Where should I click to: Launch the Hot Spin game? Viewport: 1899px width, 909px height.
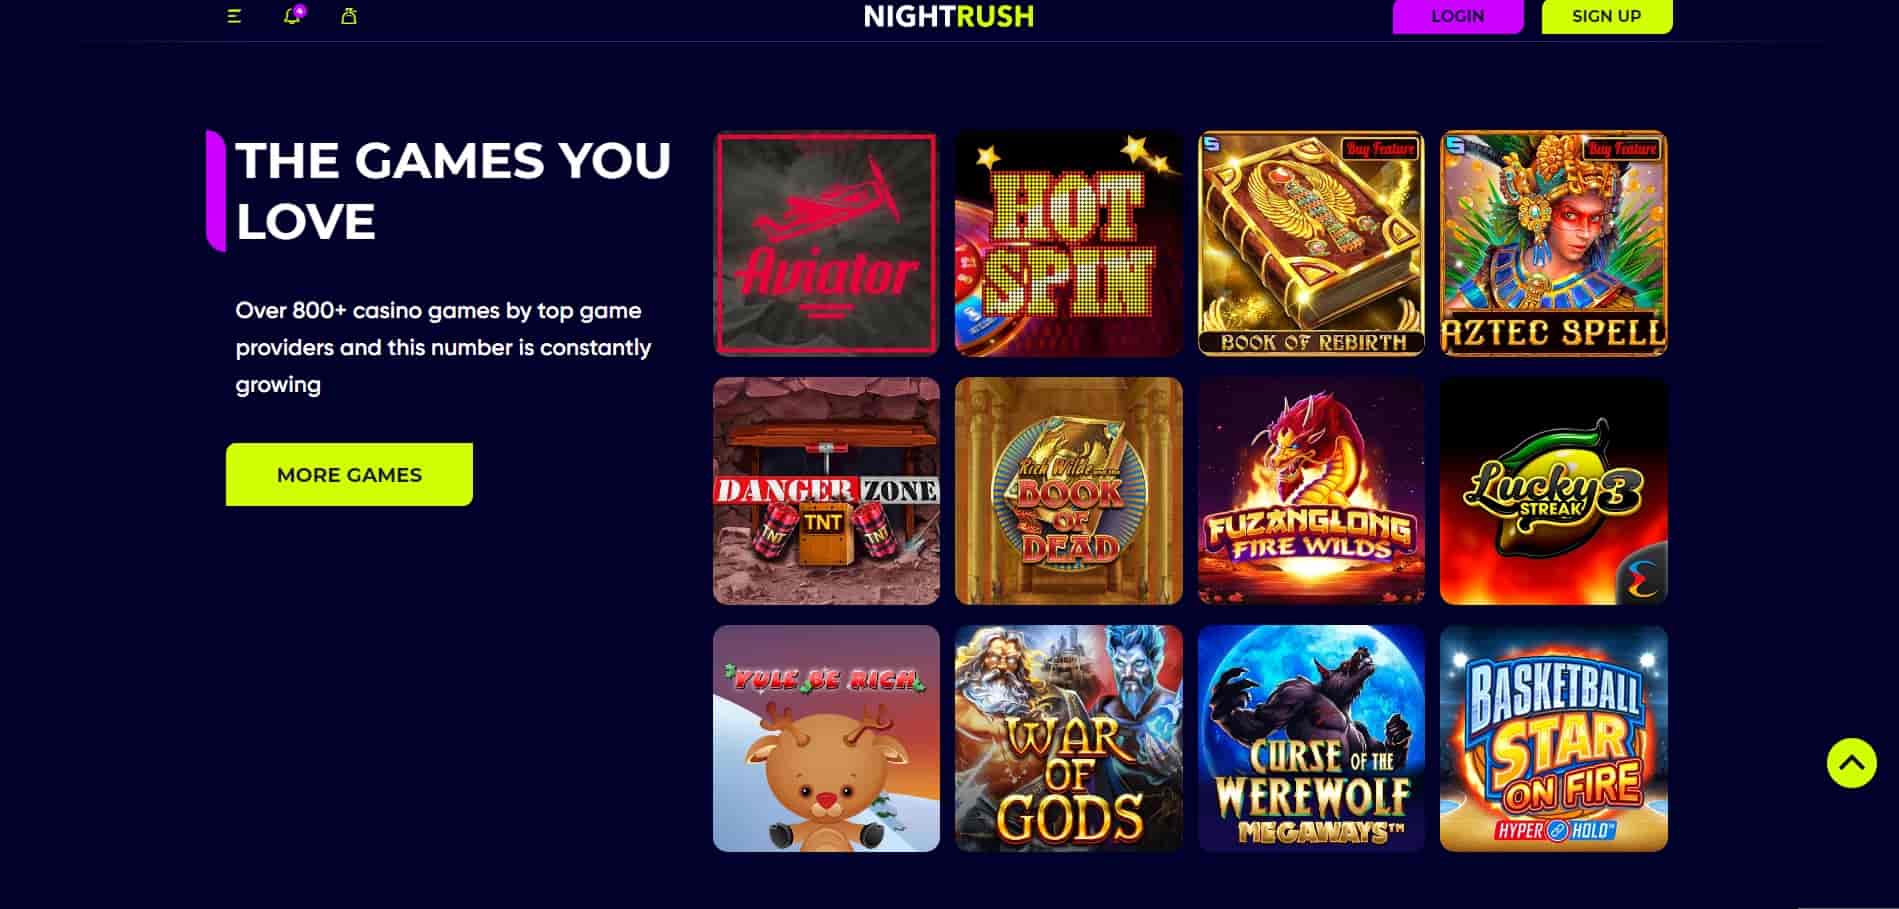[x=1068, y=243]
